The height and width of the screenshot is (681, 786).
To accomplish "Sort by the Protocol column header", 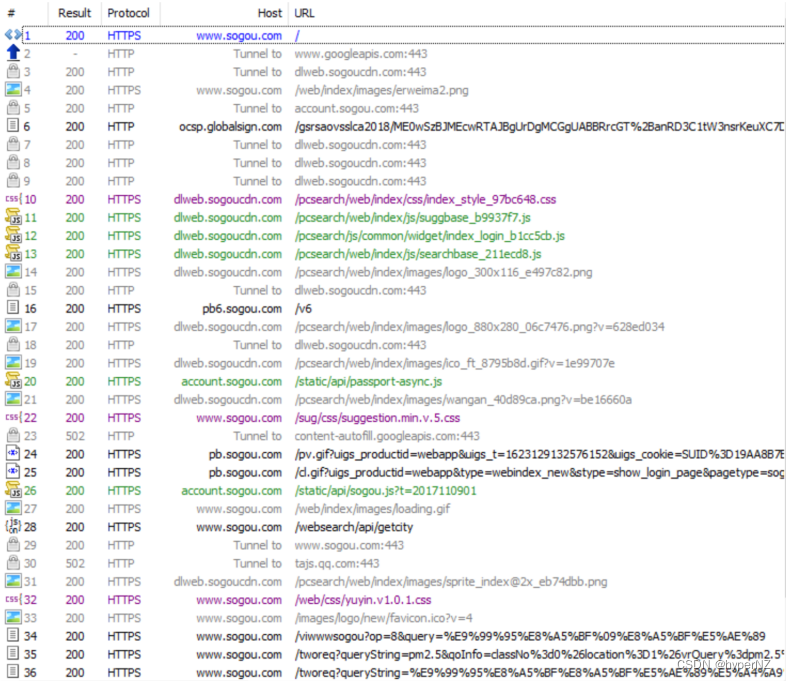I will click(x=128, y=13).
